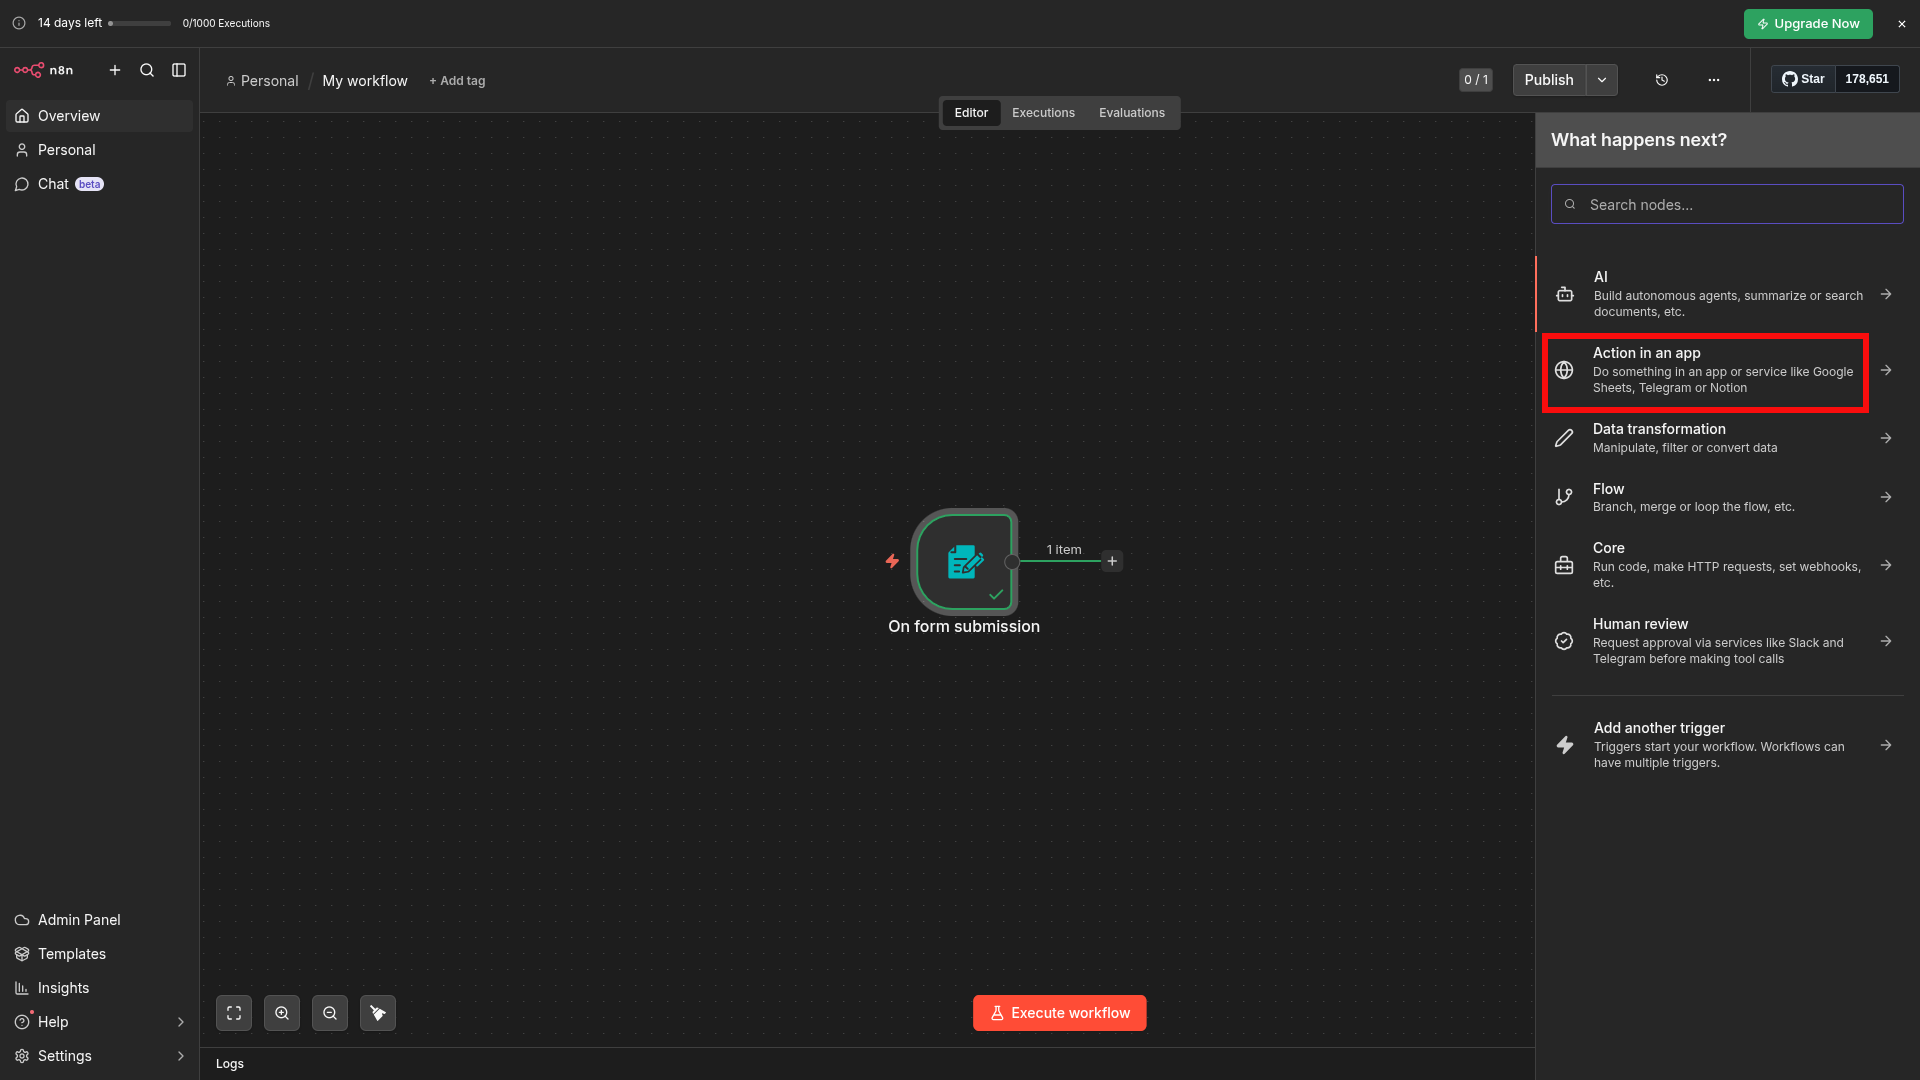1920x1080 pixels.
Task: Switch to the Evaluations tab
Action: 1131,113
